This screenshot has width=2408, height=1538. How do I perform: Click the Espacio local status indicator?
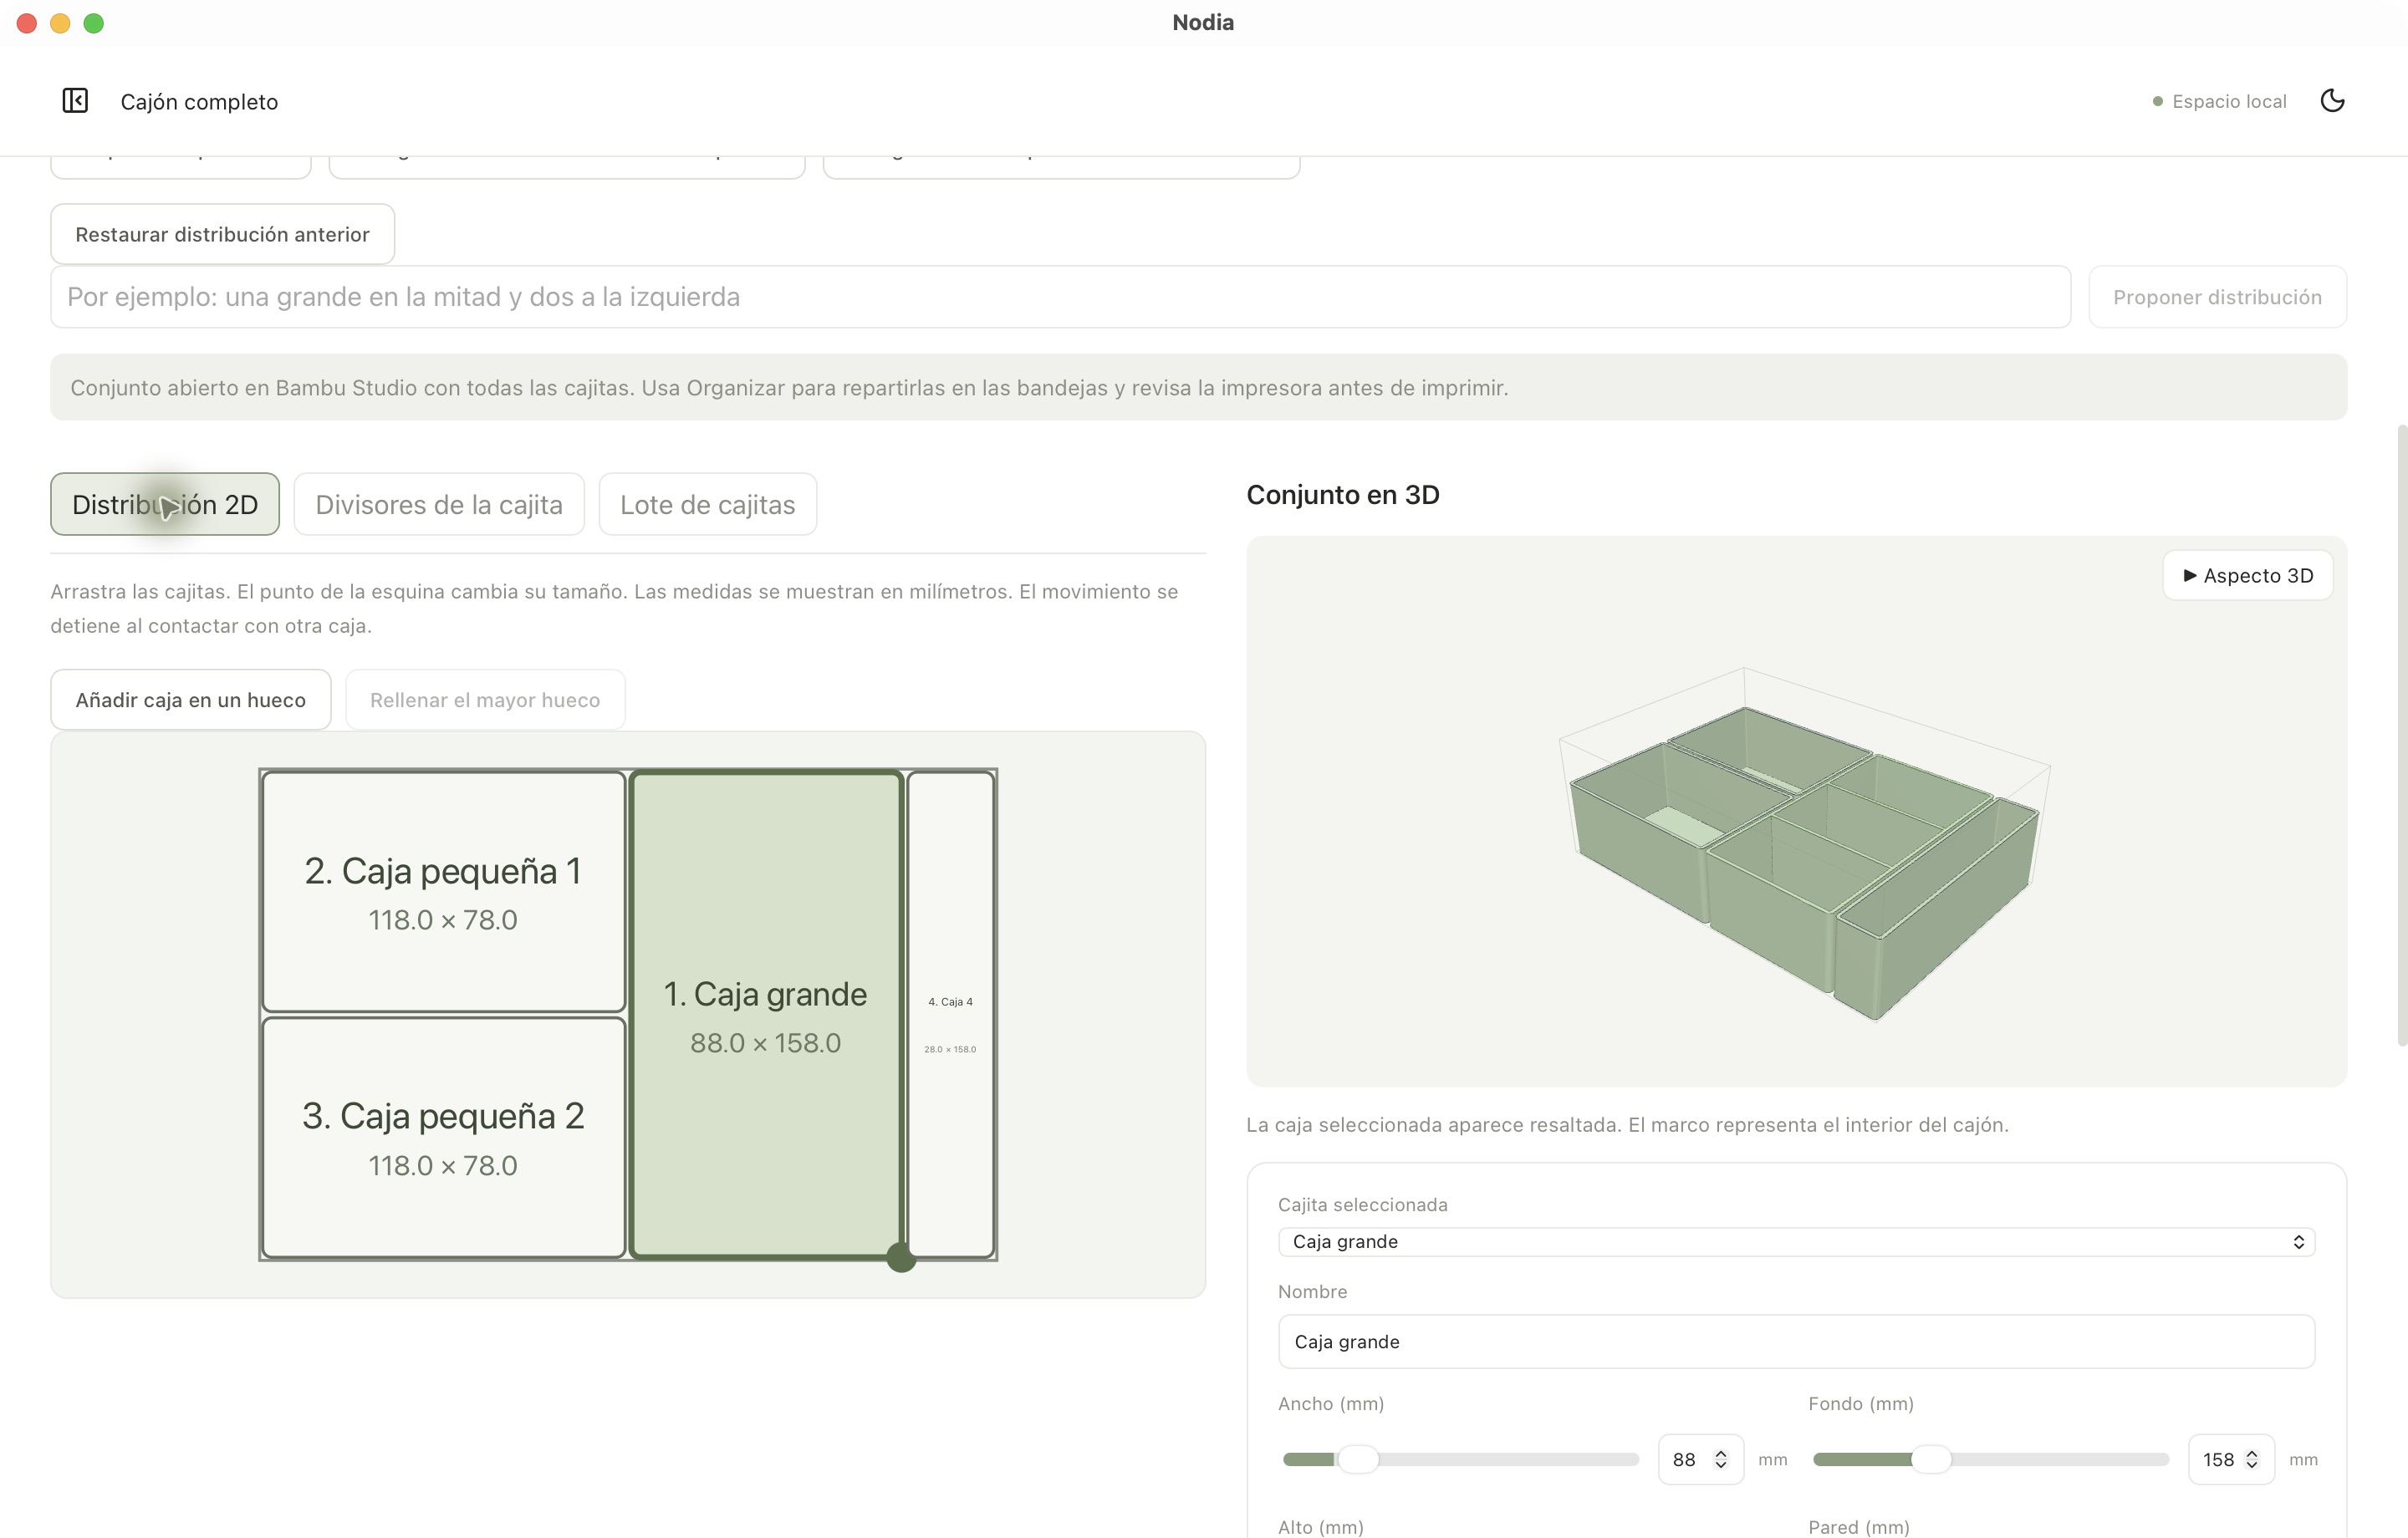[2219, 101]
